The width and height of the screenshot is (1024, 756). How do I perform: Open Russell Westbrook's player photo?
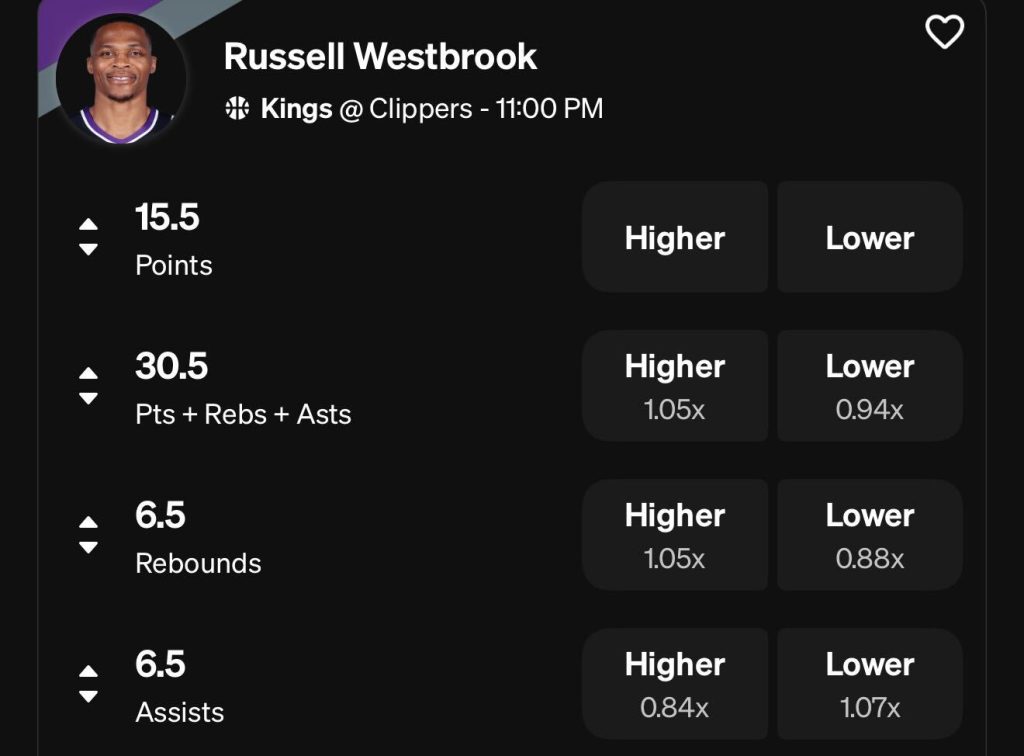(122, 79)
